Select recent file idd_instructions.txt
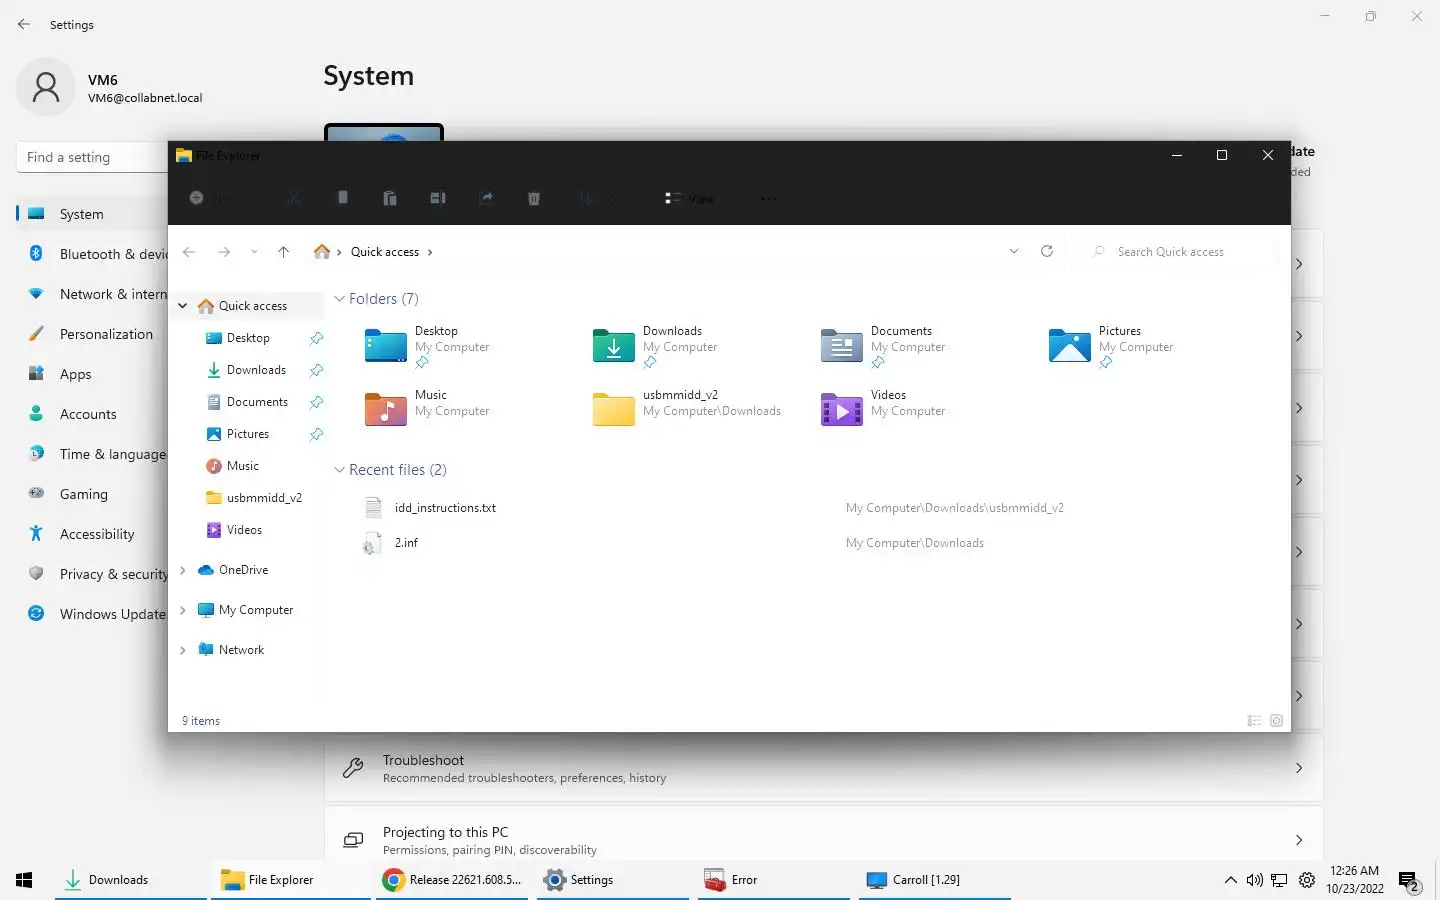 pyautogui.click(x=445, y=508)
